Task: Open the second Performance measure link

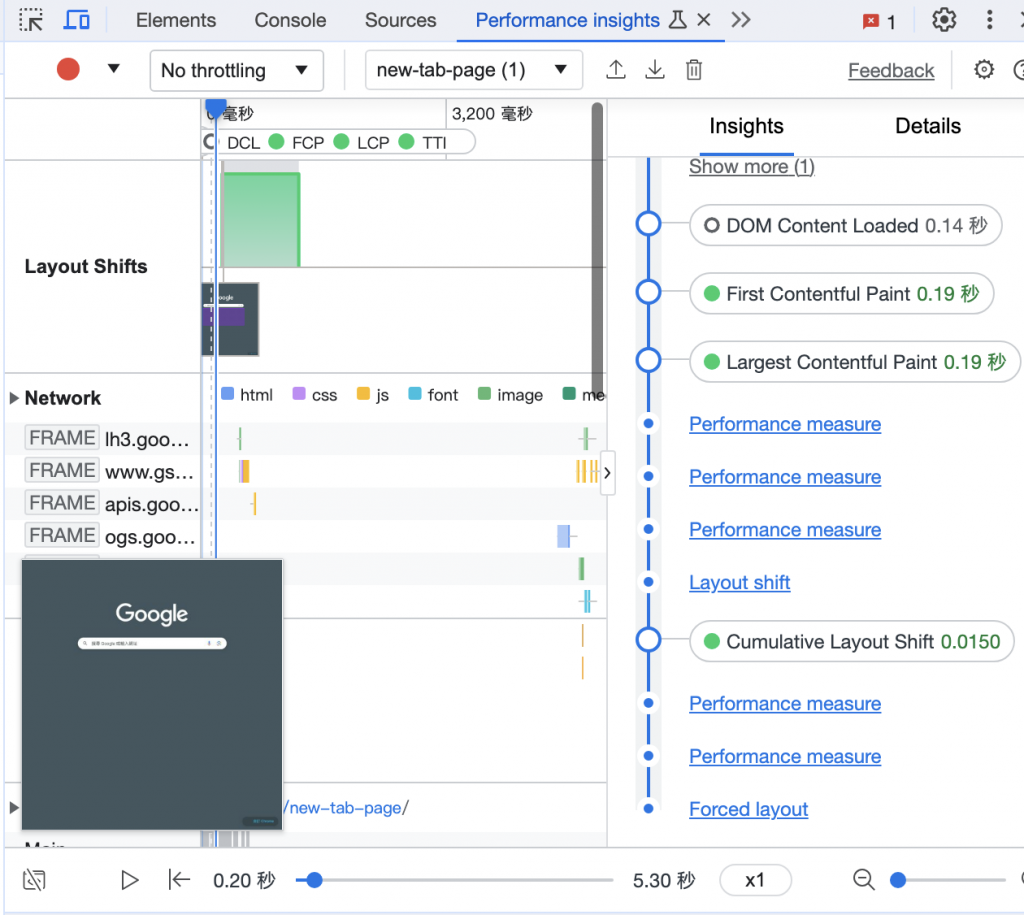Action: [785, 477]
